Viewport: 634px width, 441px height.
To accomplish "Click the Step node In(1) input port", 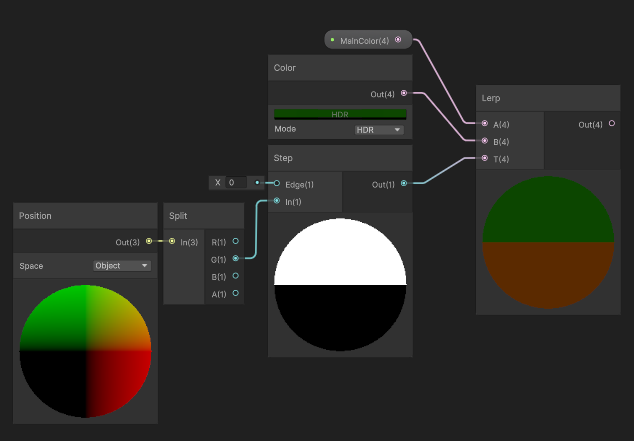I will coord(277,201).
